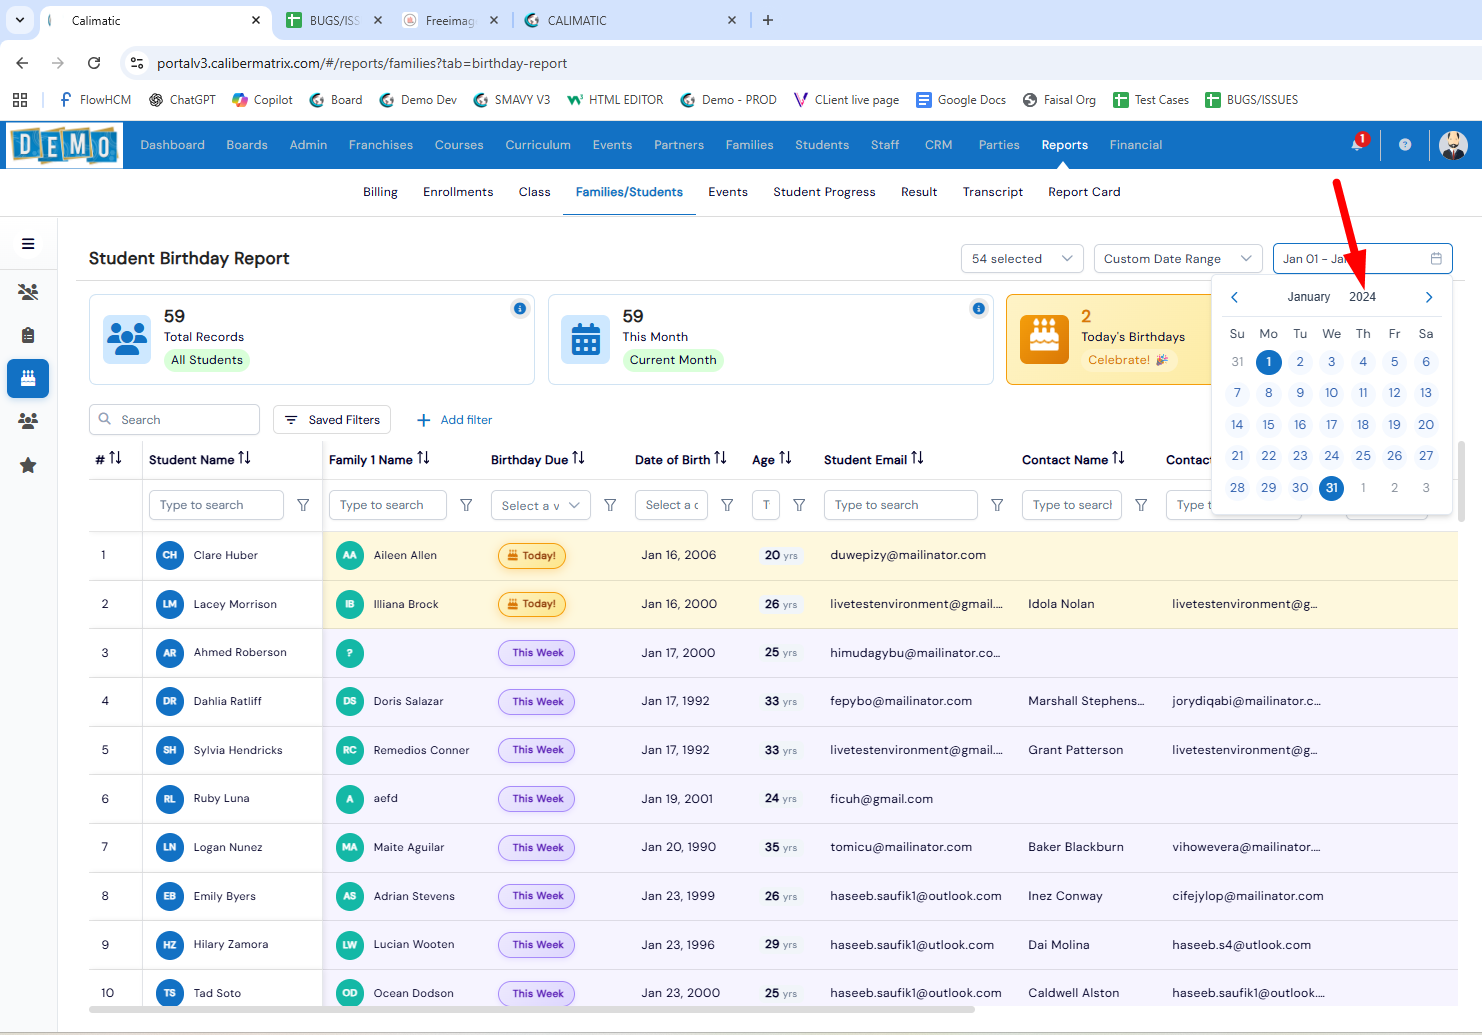Click filter icon beside Student Name search

303,505
